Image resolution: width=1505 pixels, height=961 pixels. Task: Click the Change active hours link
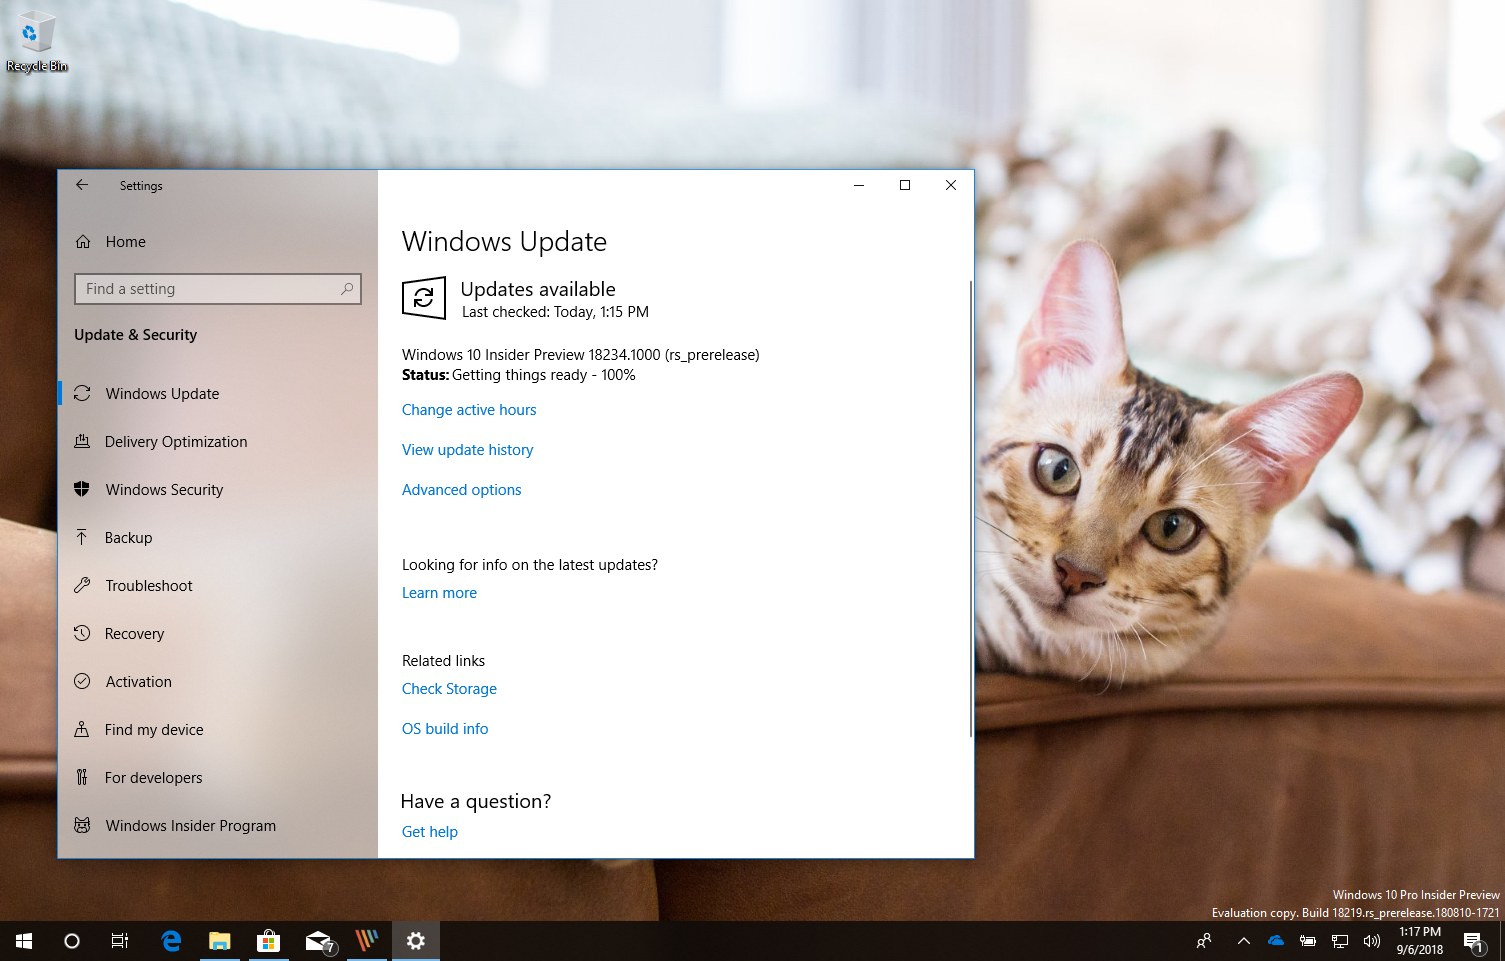469,410
